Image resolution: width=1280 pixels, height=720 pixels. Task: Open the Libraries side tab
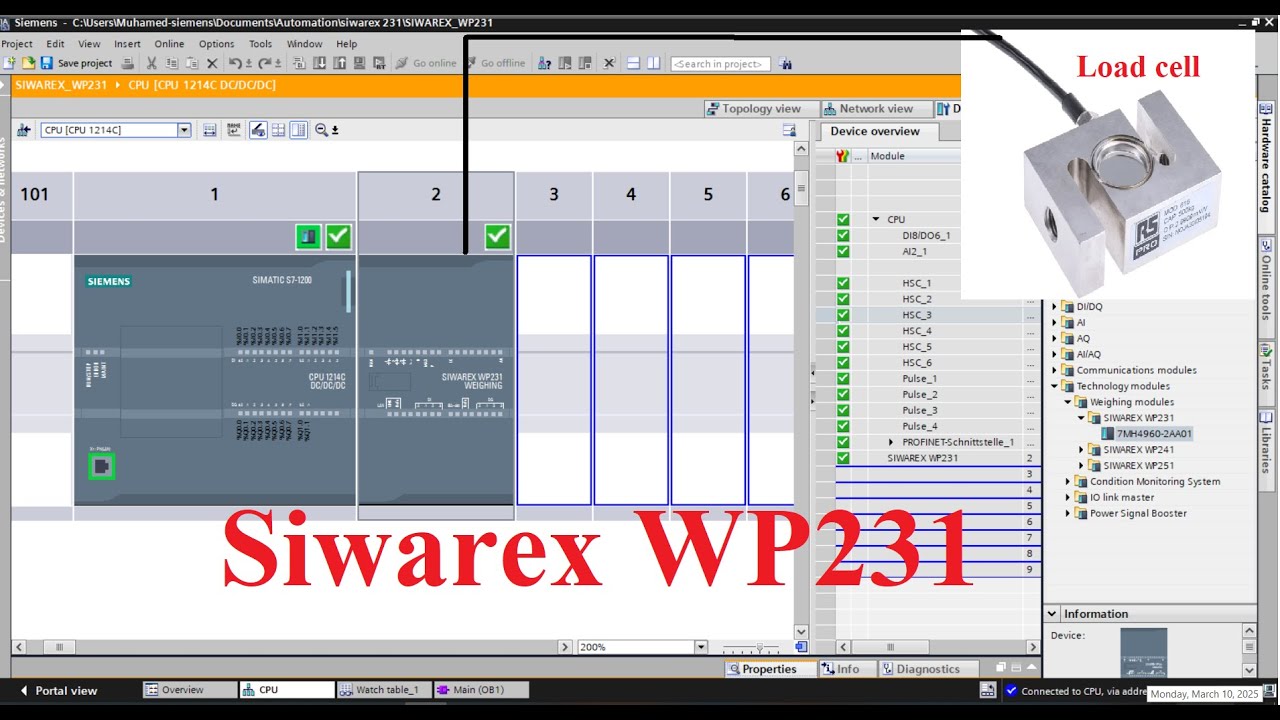tap(1266, 443)
